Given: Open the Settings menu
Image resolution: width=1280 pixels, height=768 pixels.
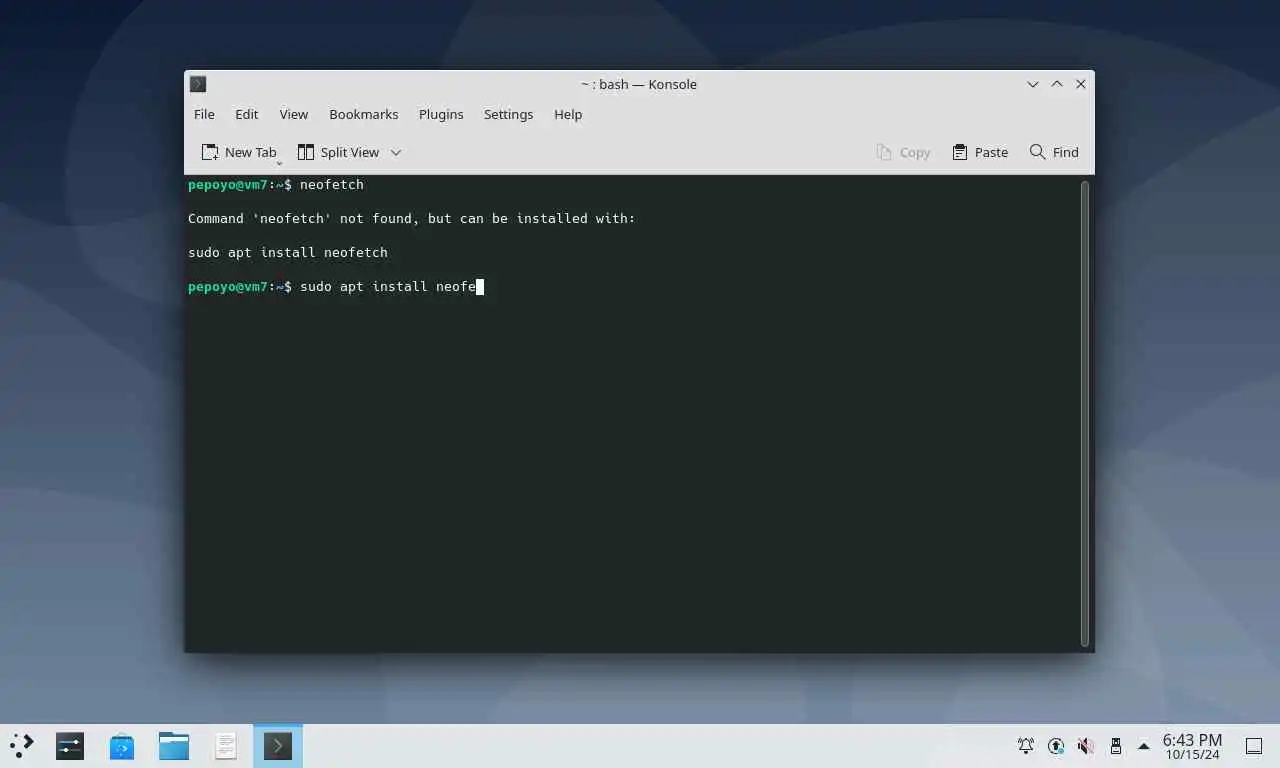Looking at the screenshot, I should click(508, 114).
